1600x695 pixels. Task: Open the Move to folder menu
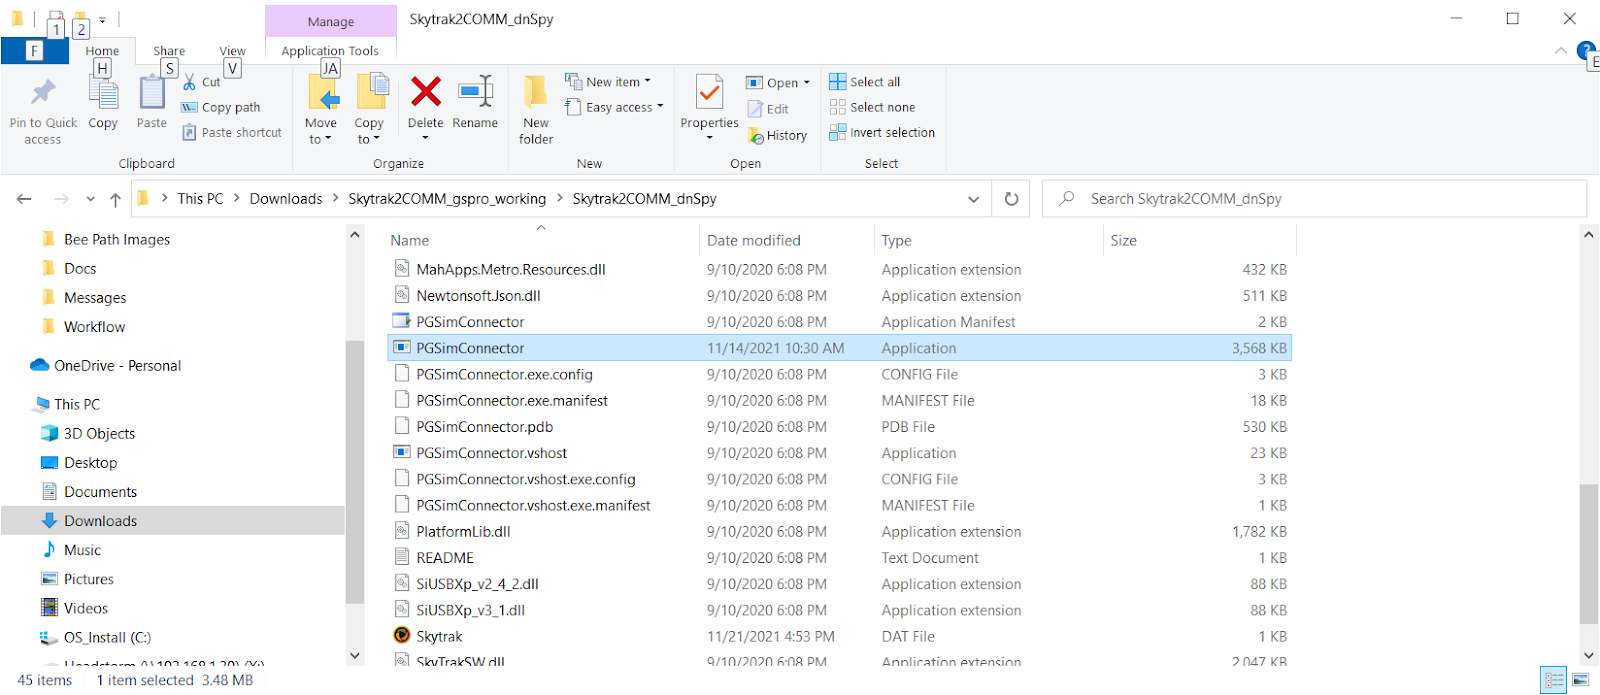[322, 110]
